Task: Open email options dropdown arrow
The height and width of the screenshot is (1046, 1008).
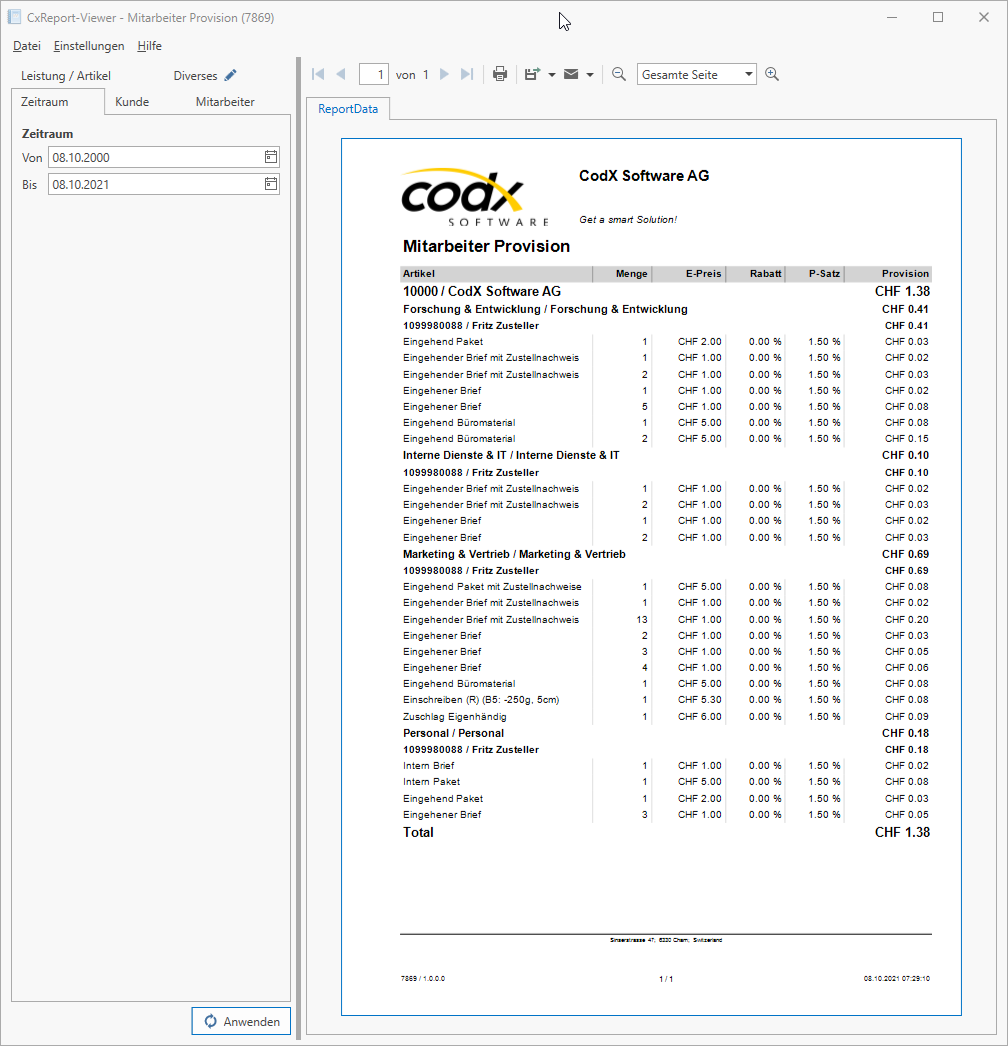Action: (x=590, y=75)
